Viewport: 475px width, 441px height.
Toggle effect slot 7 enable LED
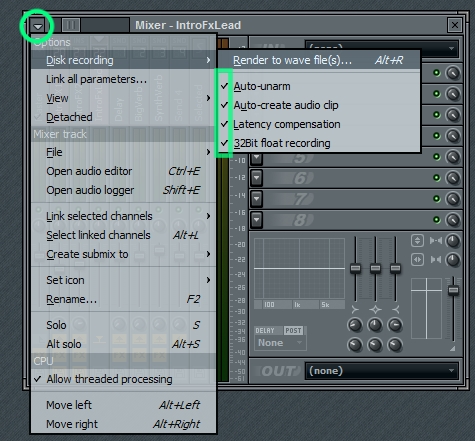436,199
